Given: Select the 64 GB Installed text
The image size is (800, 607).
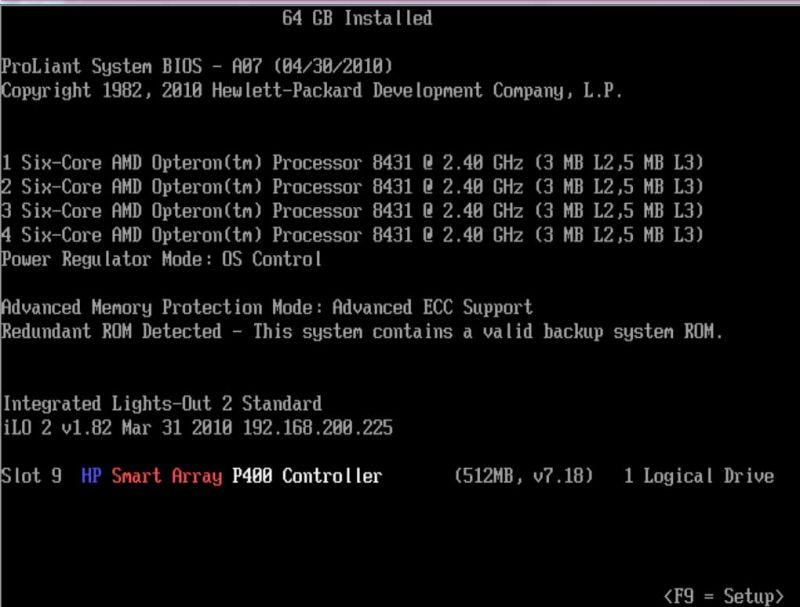Looking at the screenshot, I should point(357,18).
